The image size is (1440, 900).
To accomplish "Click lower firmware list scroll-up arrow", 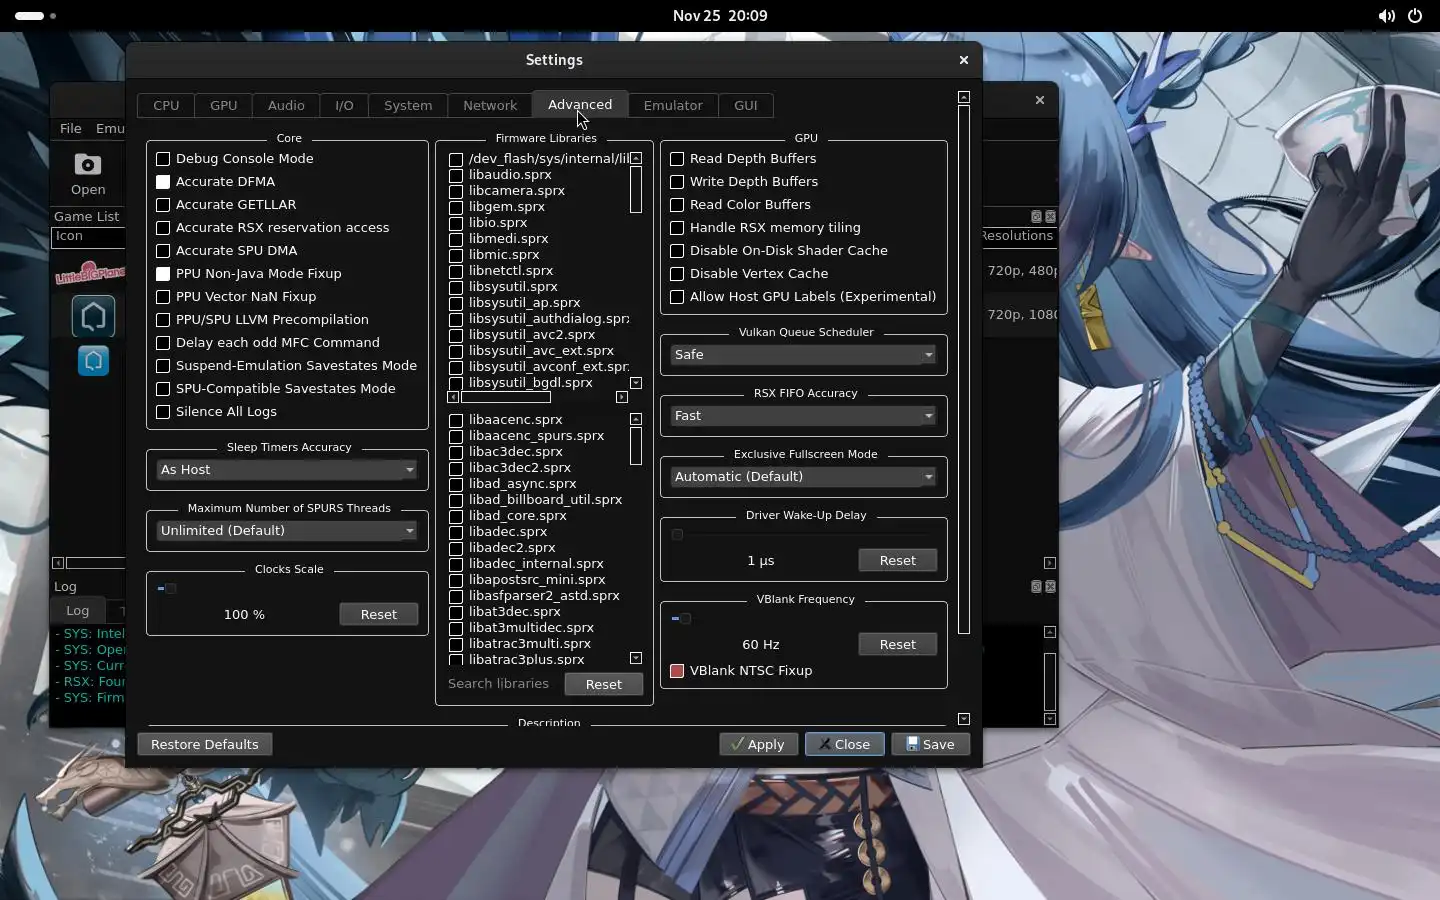I will tap(636, 419).
